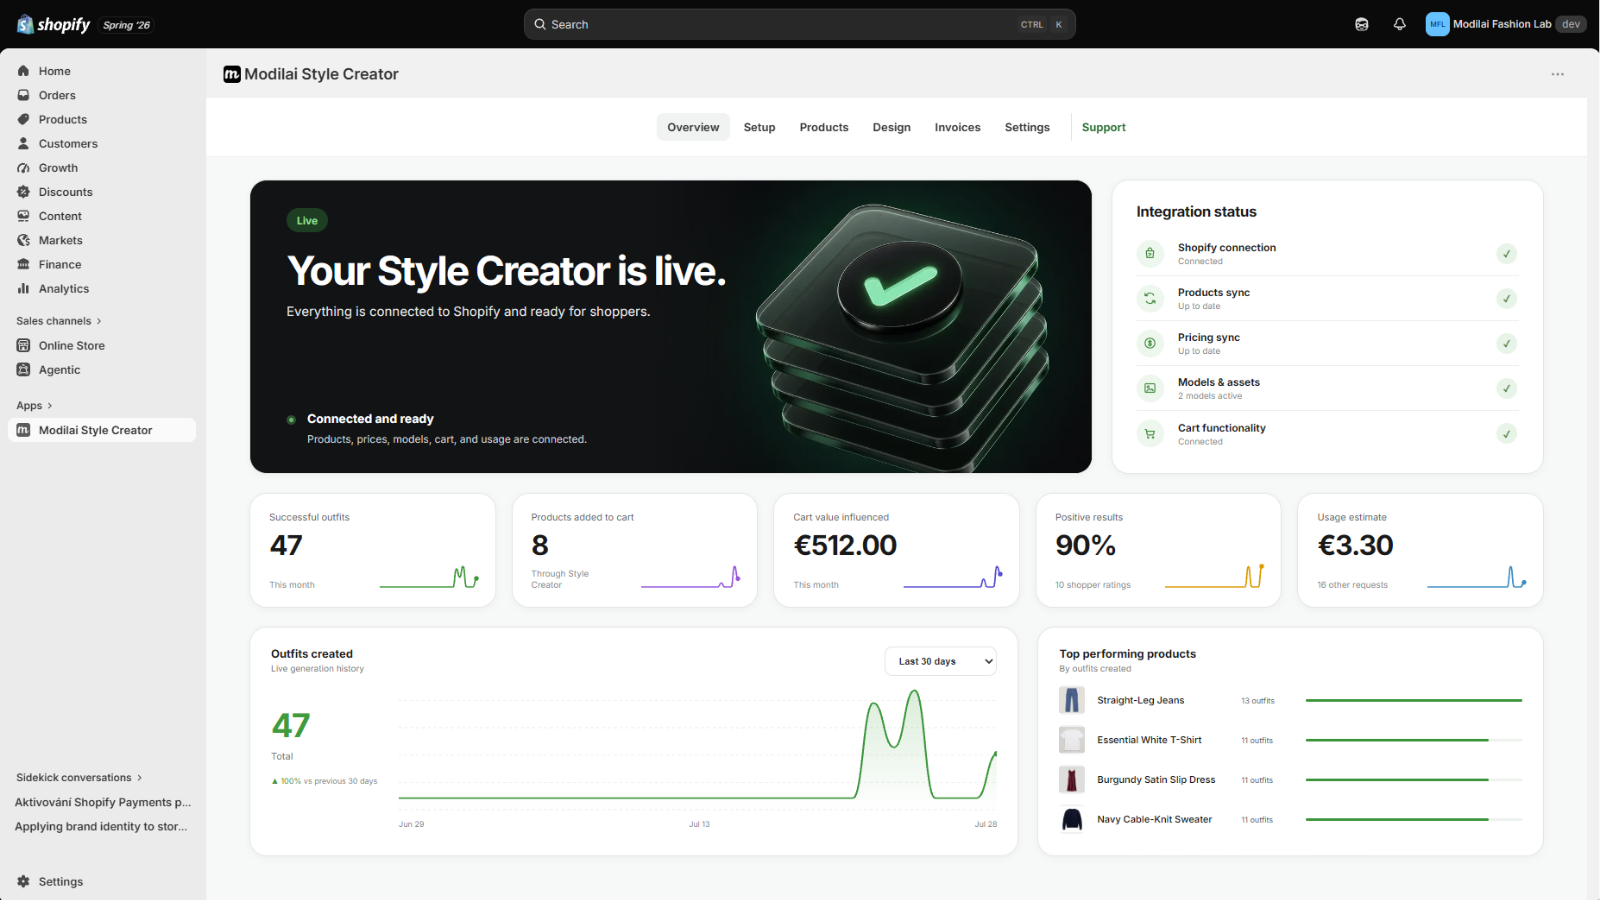Click the Modilai Style Creator app icon in sidebar
Screen dimensions: 1600x900
click(x=23, y=430)
